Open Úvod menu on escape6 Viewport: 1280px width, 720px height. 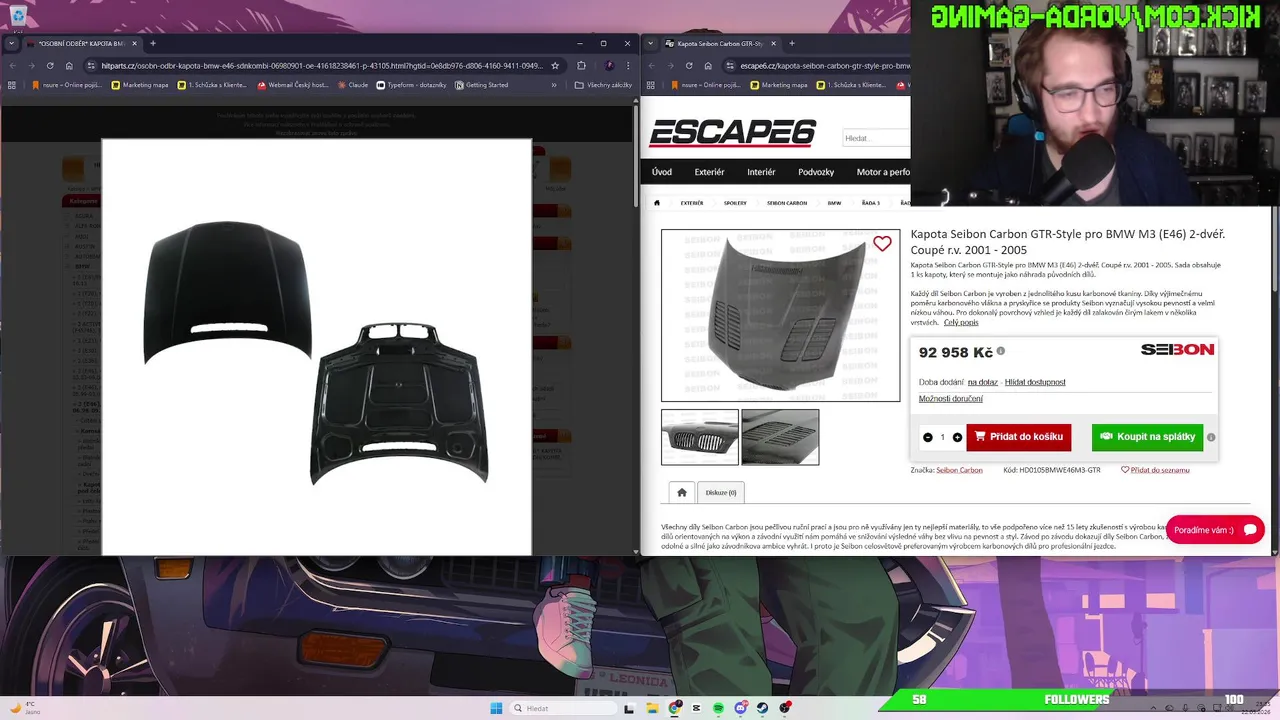[662, 172]
